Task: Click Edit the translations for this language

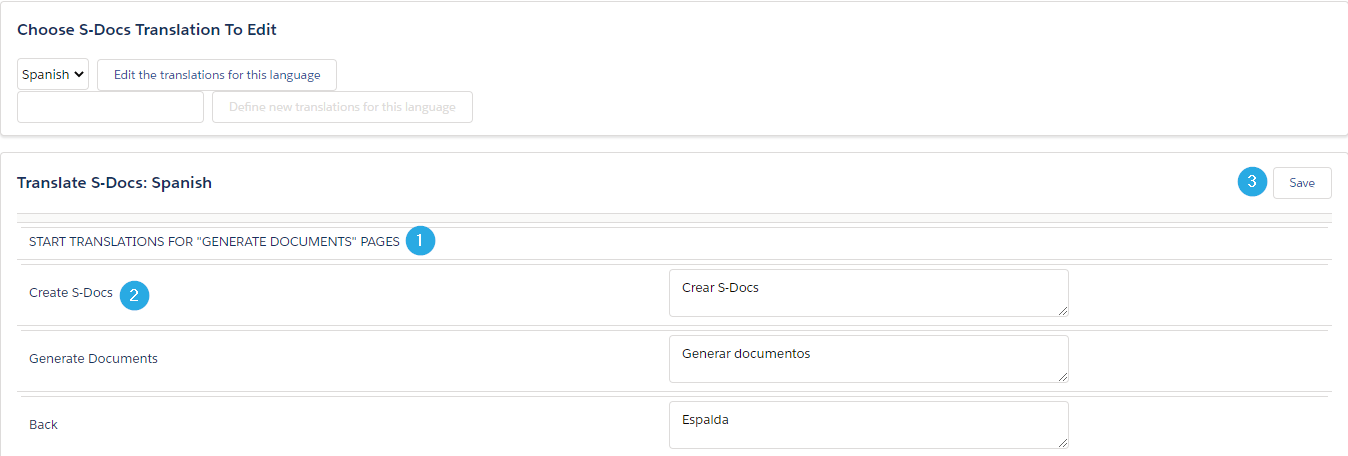Action: coord(217,75)
